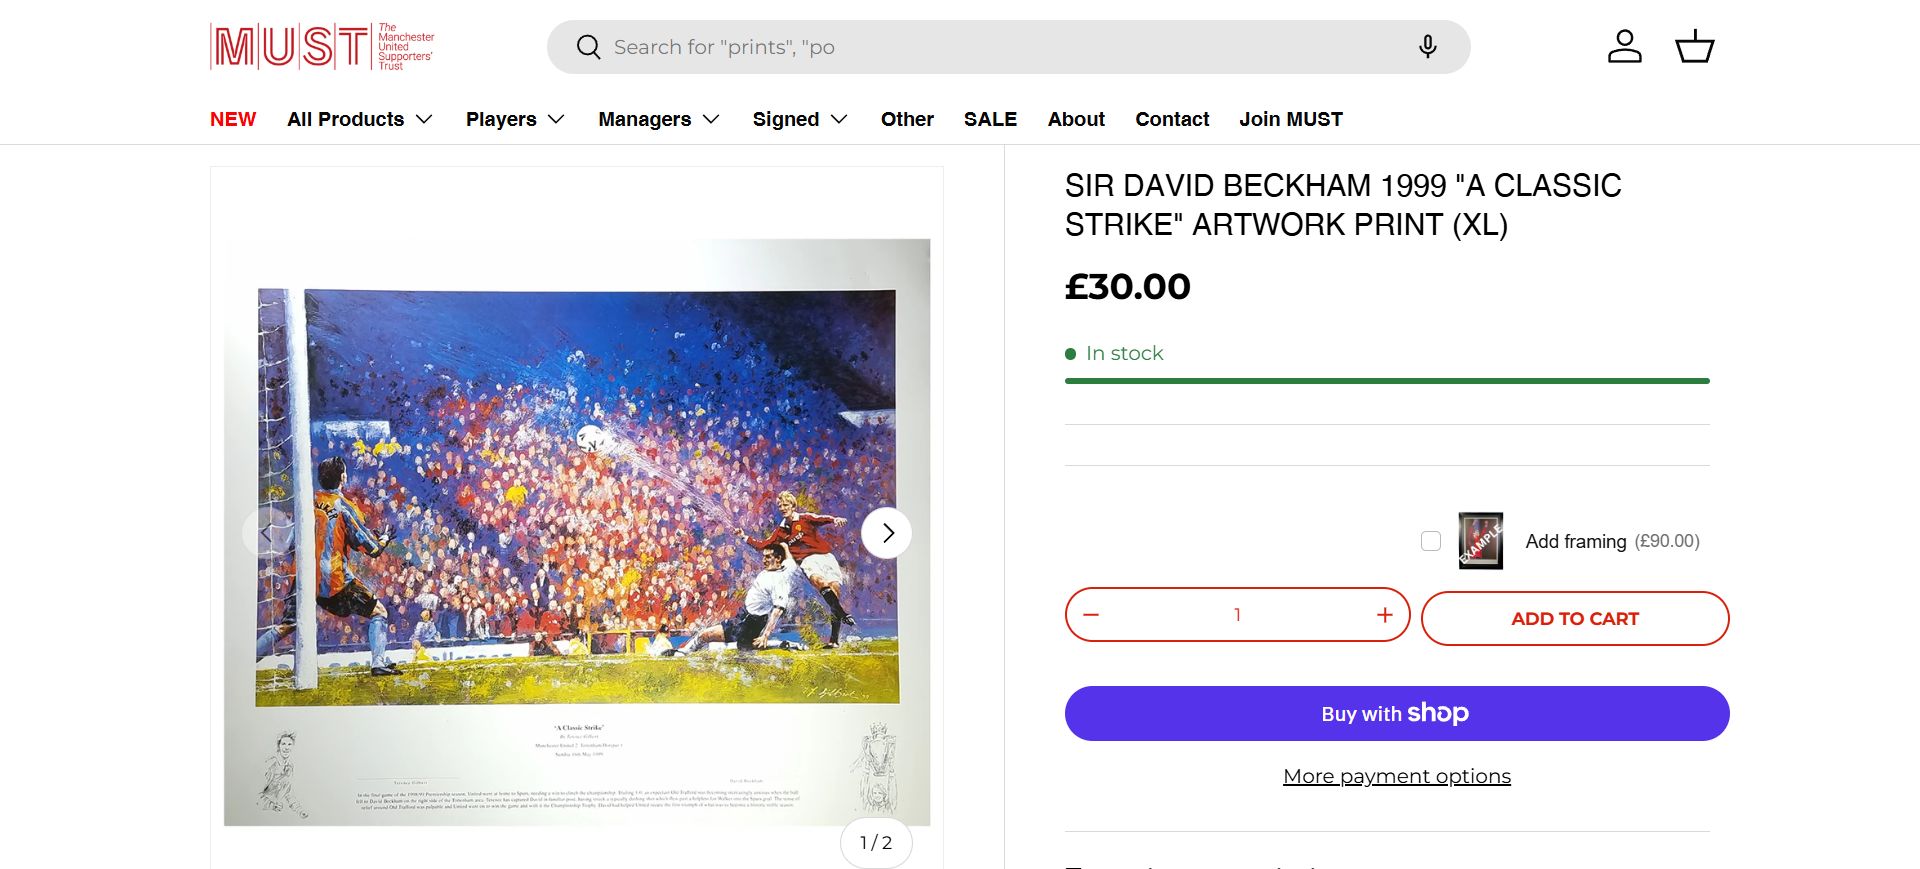Expand the All Products menu
Image resolution: width=1920 pixels, height=869 pixels.
point(360,119)
